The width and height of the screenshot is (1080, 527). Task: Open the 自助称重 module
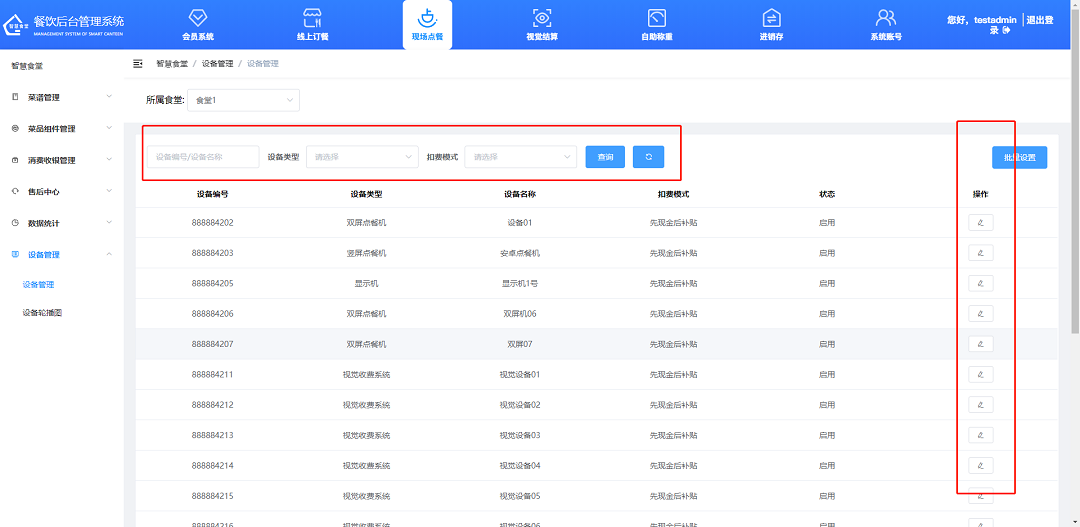pos(656,24)
